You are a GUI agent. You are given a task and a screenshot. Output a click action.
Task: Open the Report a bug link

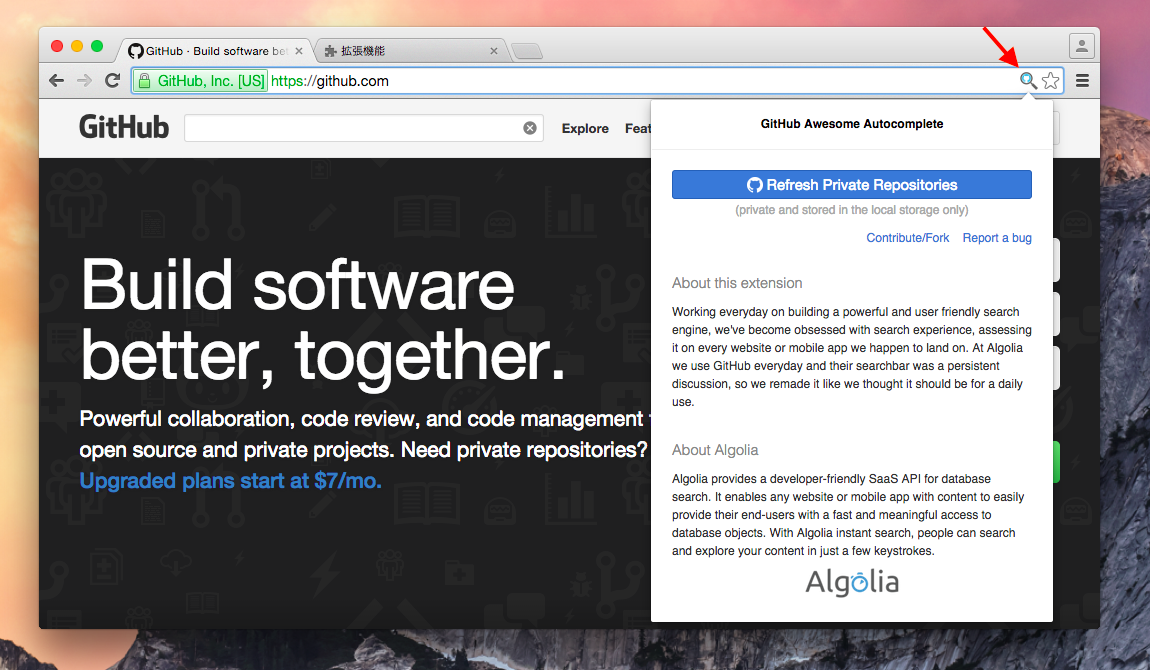[997, 238]
